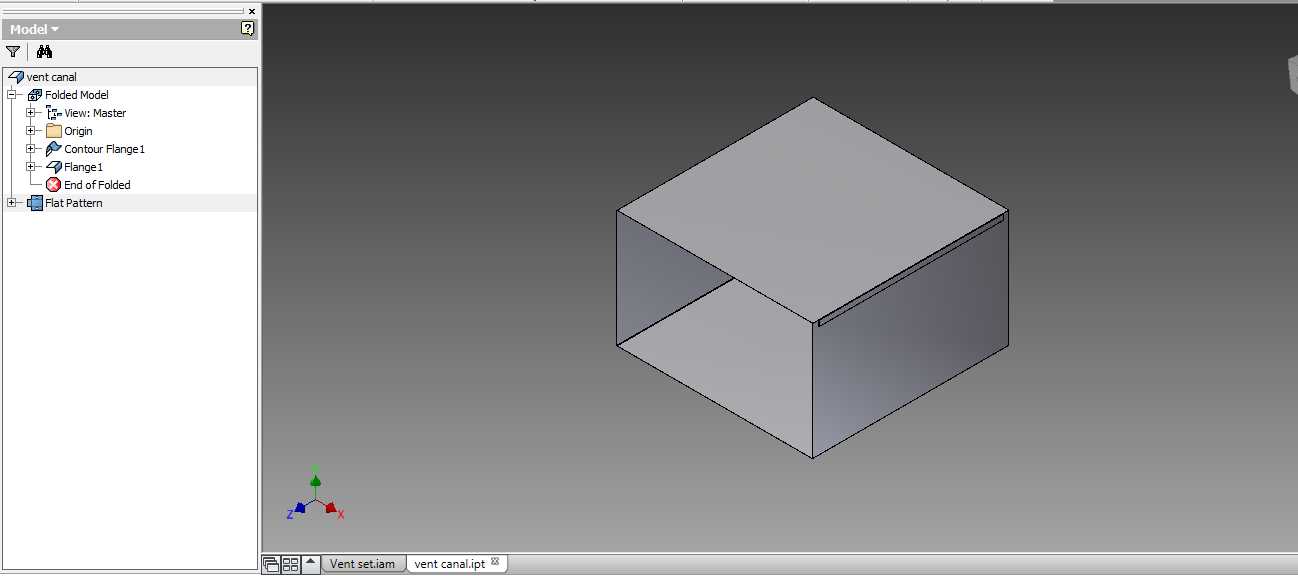This screenshot has height=576, width=1298.
Task: Close the Model browser panel
Action: [x=252, y=11]
